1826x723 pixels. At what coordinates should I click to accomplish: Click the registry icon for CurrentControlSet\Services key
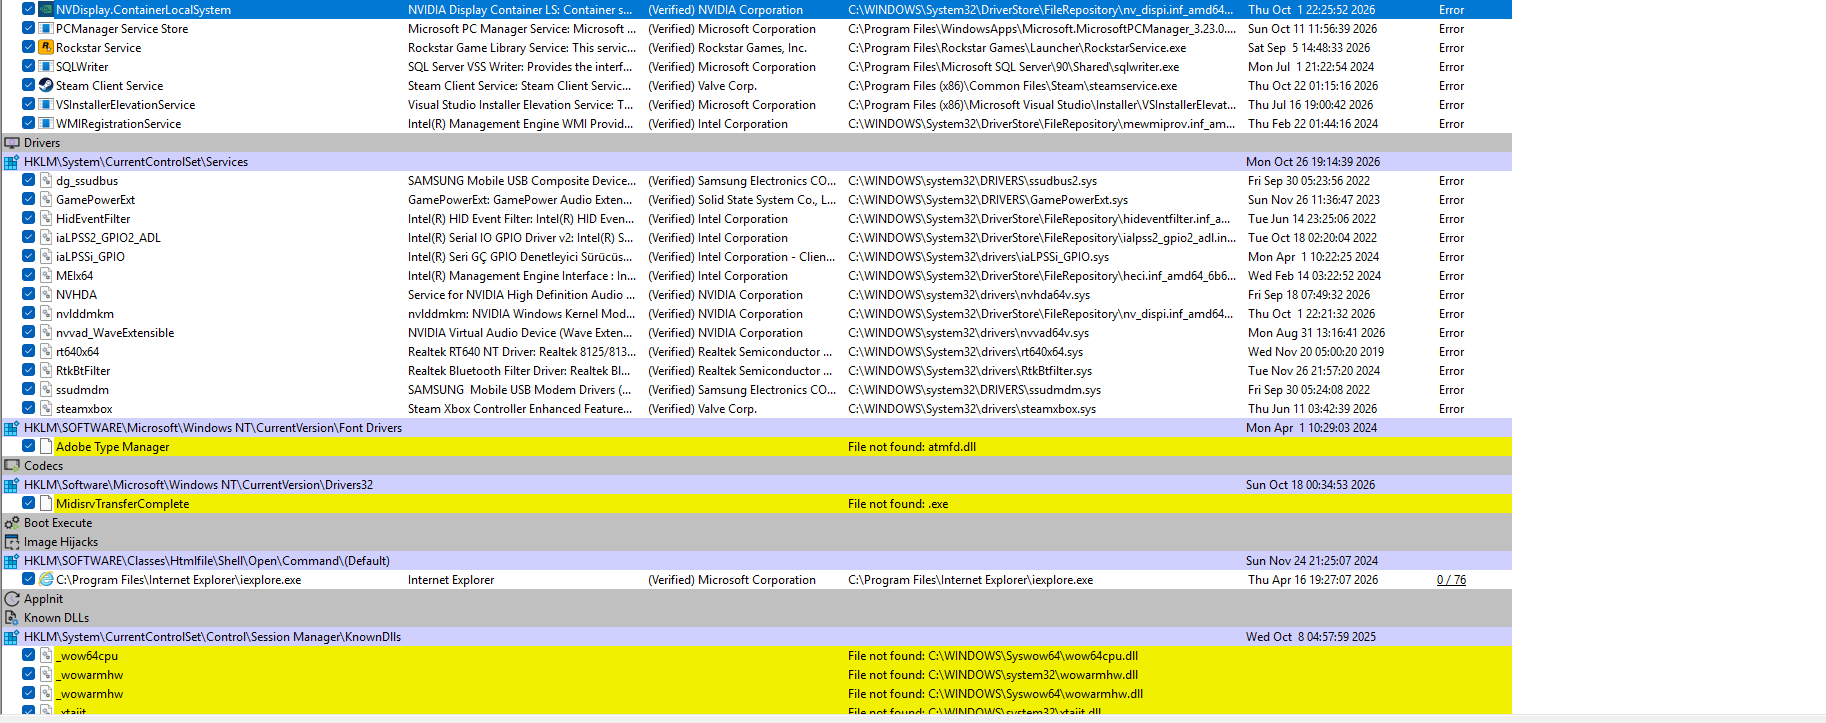(12, 162)
